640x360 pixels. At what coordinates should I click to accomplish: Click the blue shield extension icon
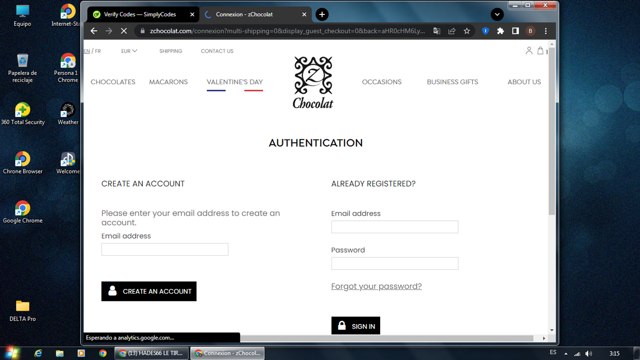(485, 31)
